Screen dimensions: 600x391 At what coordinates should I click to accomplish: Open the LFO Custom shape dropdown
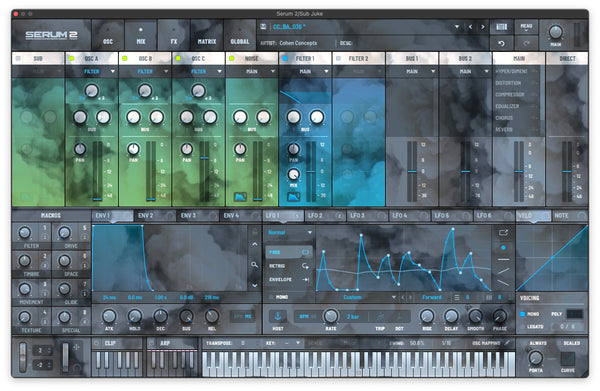click(356, 297)
